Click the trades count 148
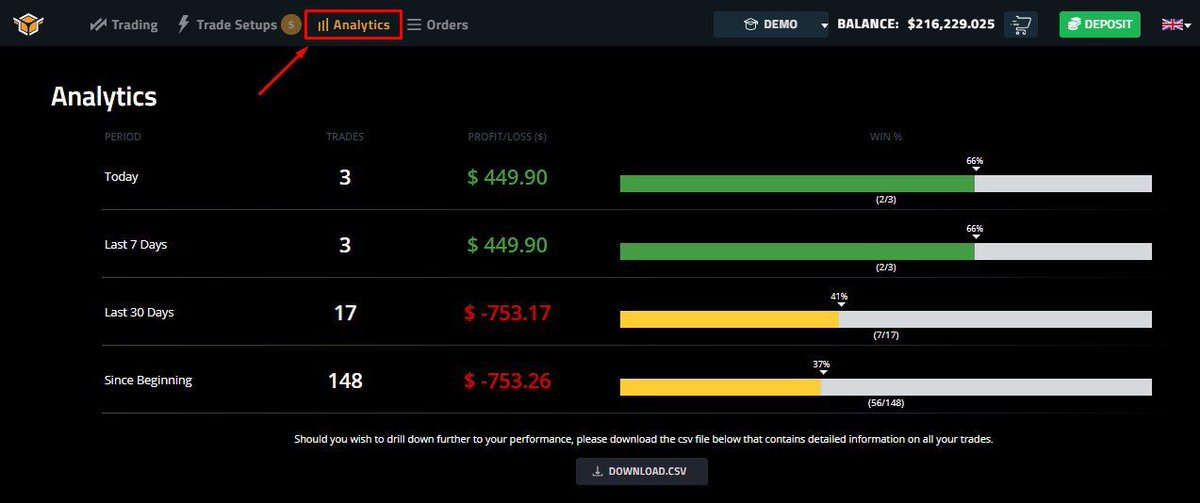This screenshot has height=503, width=1200. [345, 381]
